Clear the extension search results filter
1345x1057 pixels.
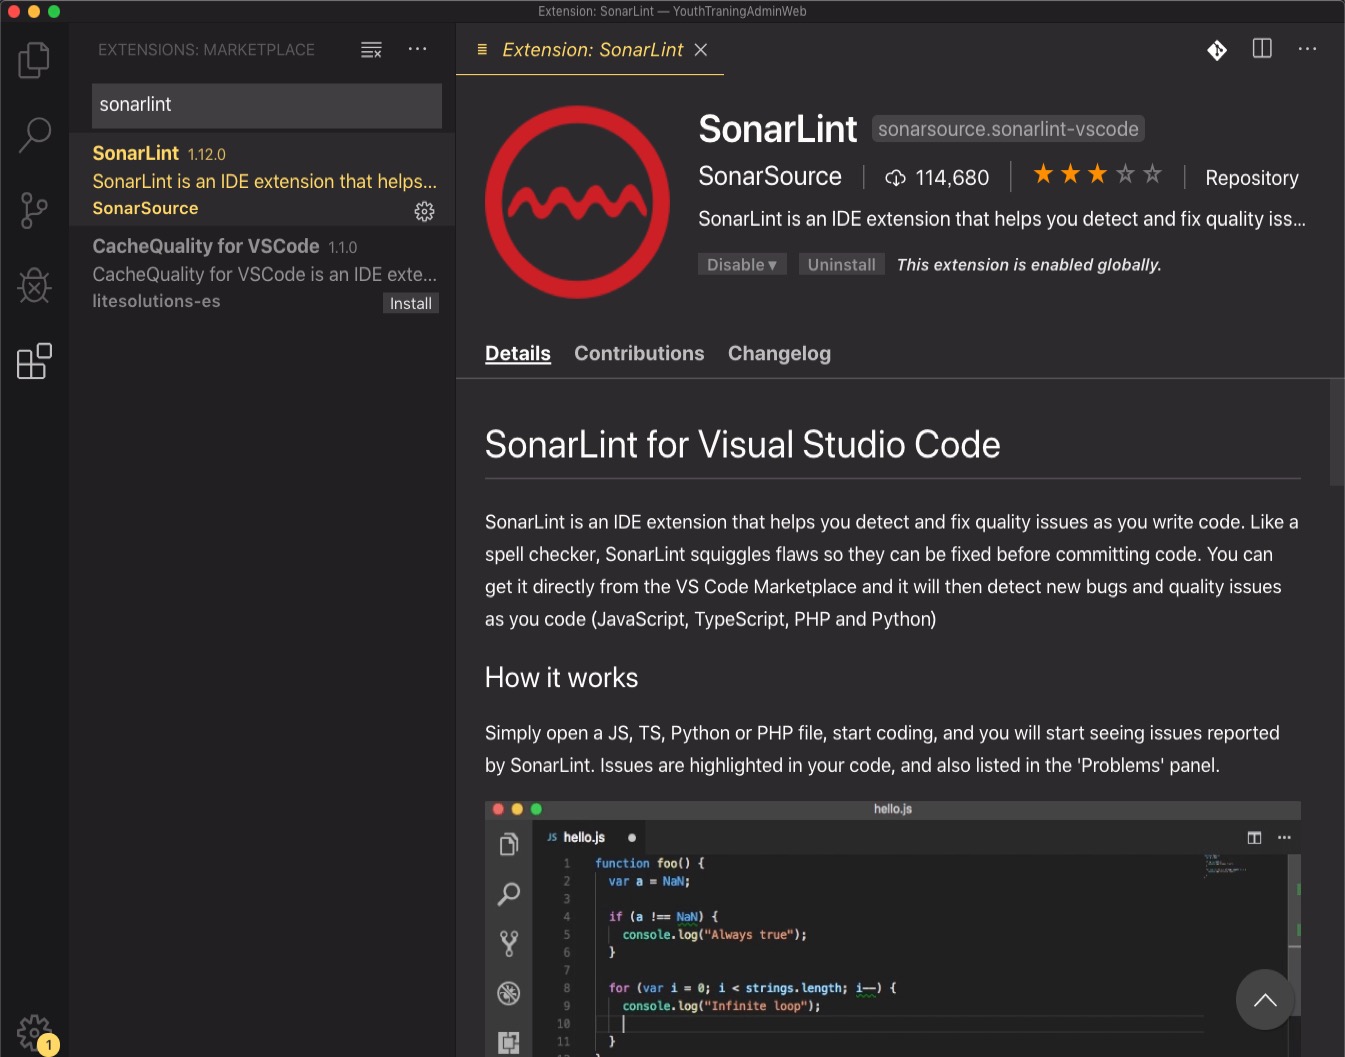click(371, 49)
